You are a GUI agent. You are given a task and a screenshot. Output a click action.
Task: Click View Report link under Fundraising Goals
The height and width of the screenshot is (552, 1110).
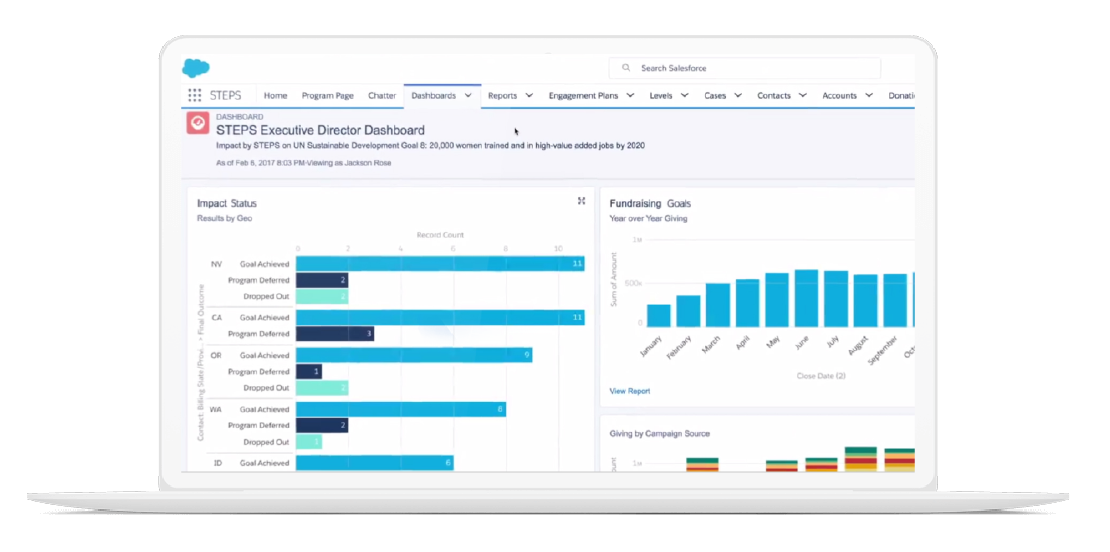click(630, 391)
